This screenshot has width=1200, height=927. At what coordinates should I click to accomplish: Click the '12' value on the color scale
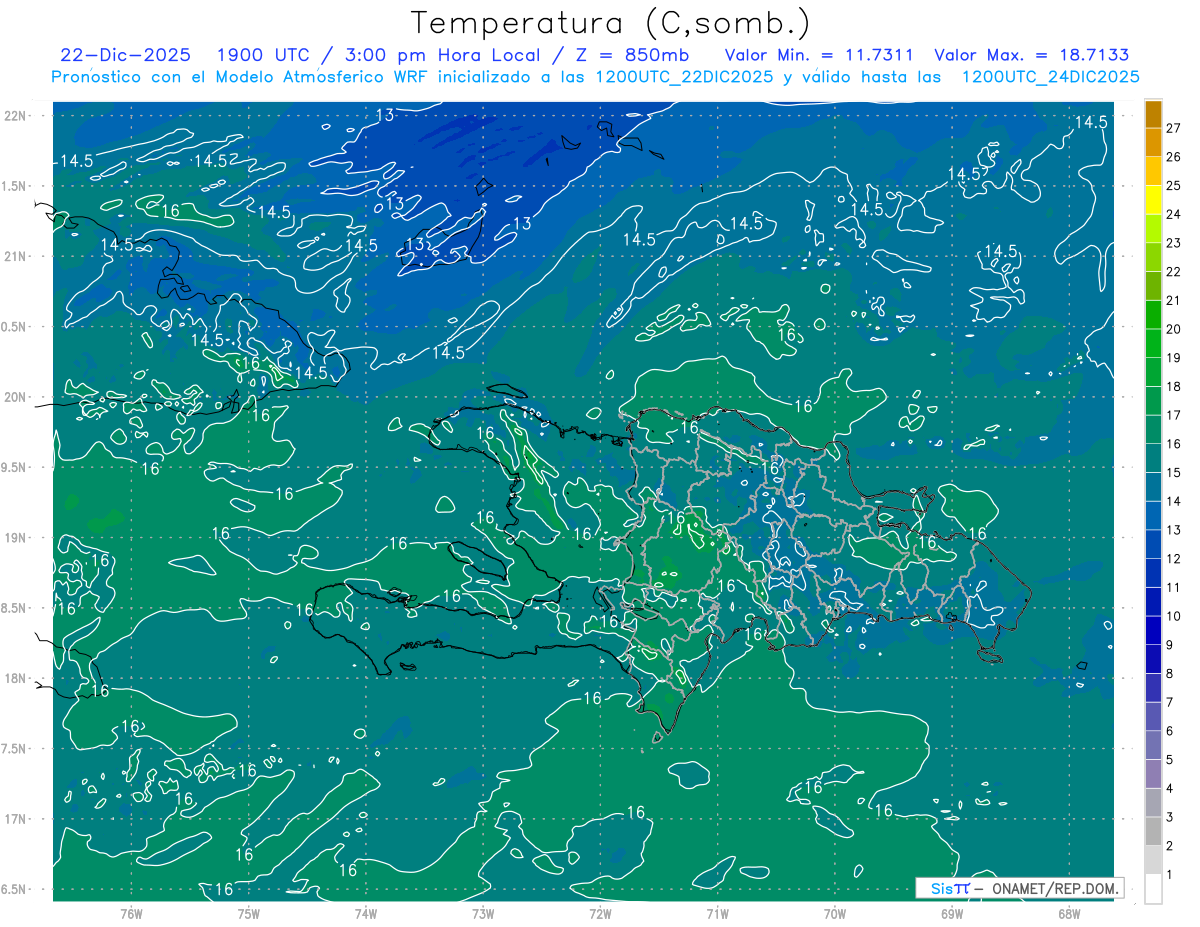[x=1175, y=559]
